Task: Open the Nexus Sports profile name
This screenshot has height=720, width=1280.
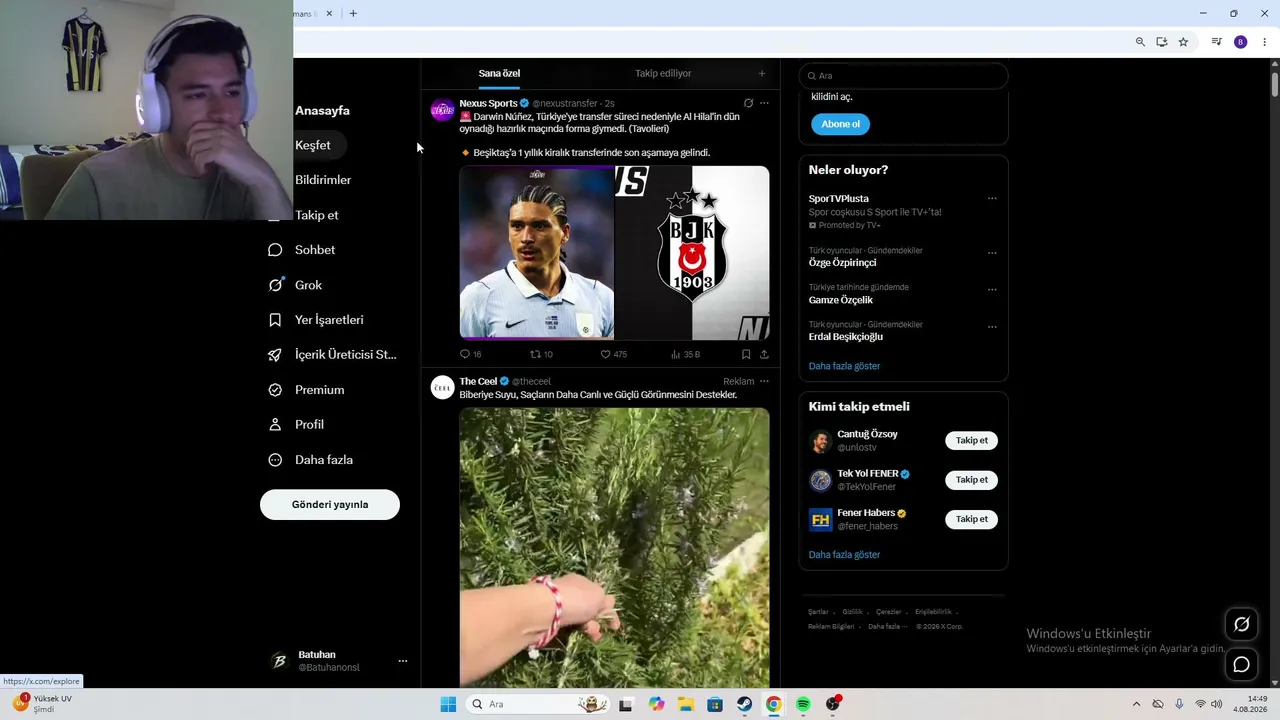Action: click(x=488, y=103)
